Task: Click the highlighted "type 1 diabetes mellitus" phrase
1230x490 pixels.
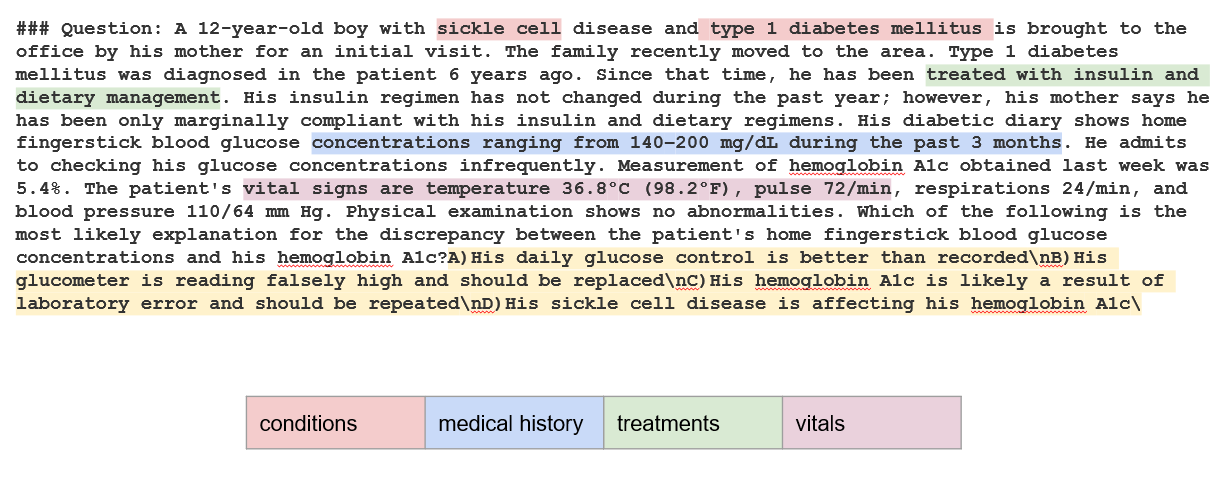Action: point(846,28)
